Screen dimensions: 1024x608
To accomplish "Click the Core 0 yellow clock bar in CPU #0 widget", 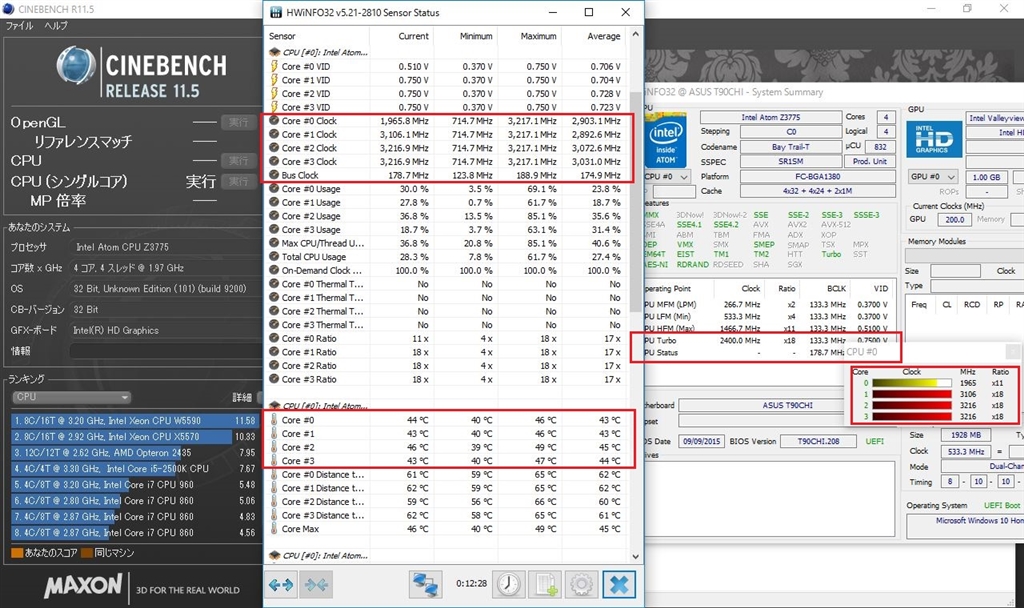I will [x=912, y=383].
